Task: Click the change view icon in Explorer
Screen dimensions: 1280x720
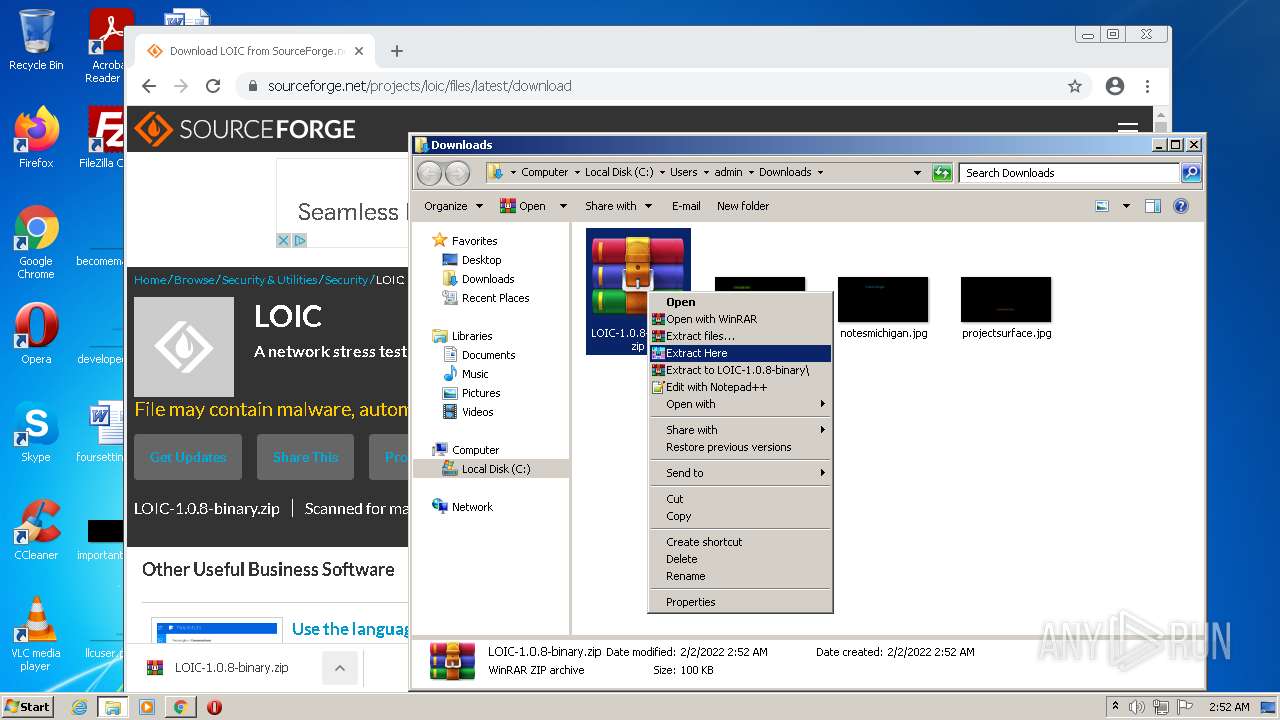Action: tap(1102, 206)
